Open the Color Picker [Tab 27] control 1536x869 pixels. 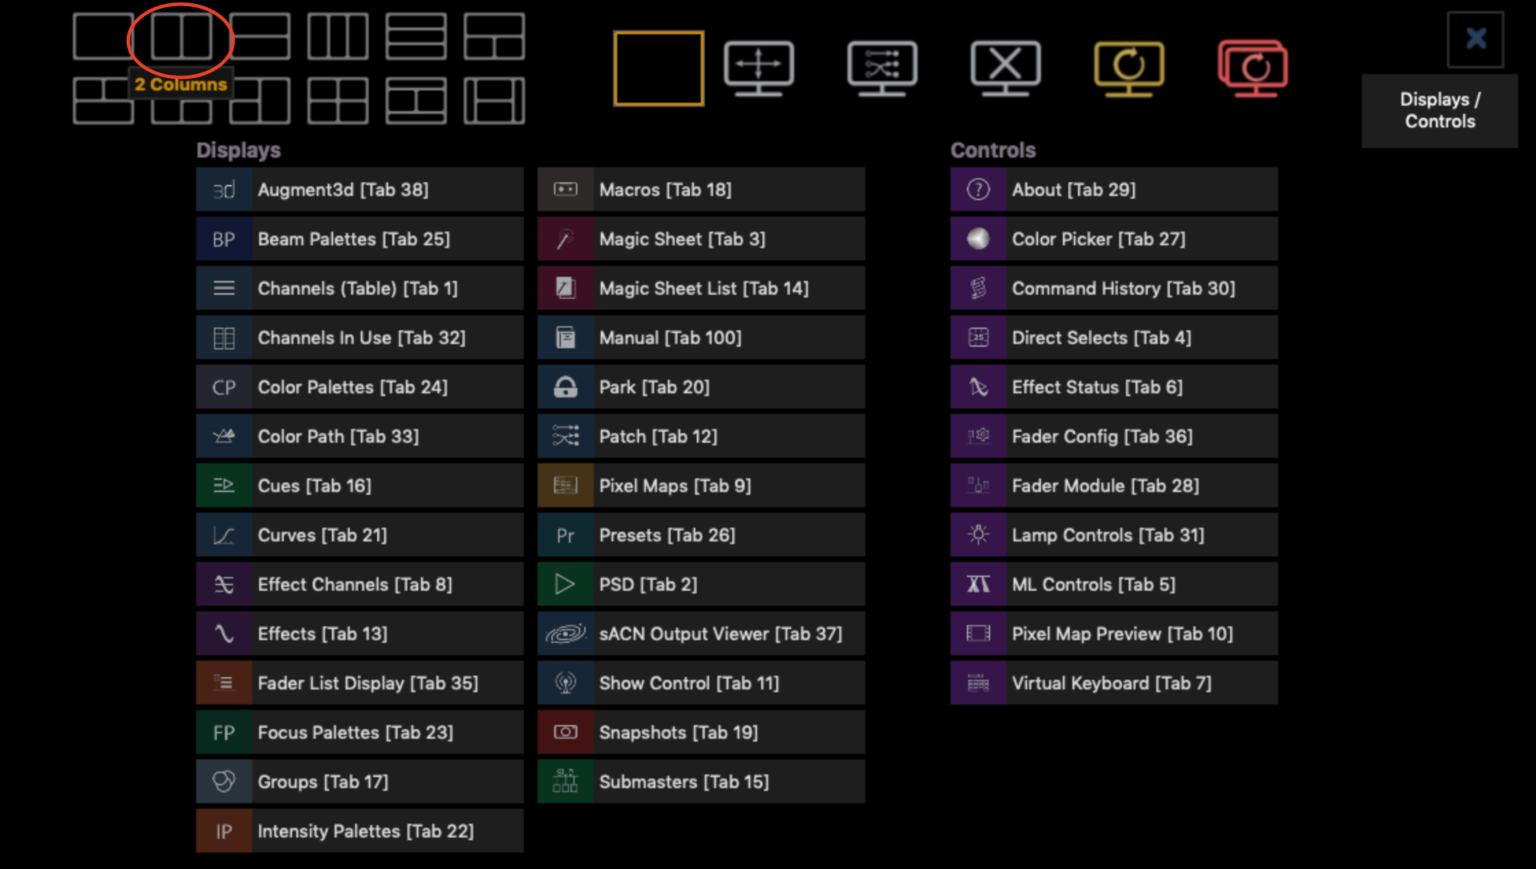coord(1113,239)
